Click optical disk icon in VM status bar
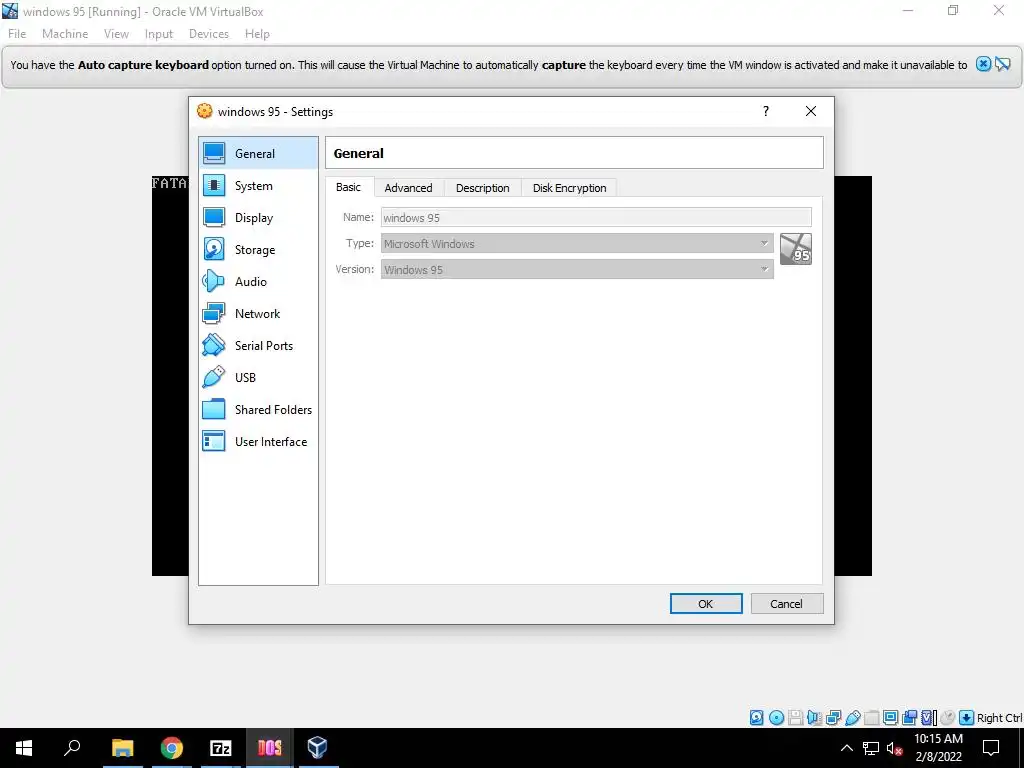The image size is (1024, 768). pyautogui.click(x=776, y=718)
